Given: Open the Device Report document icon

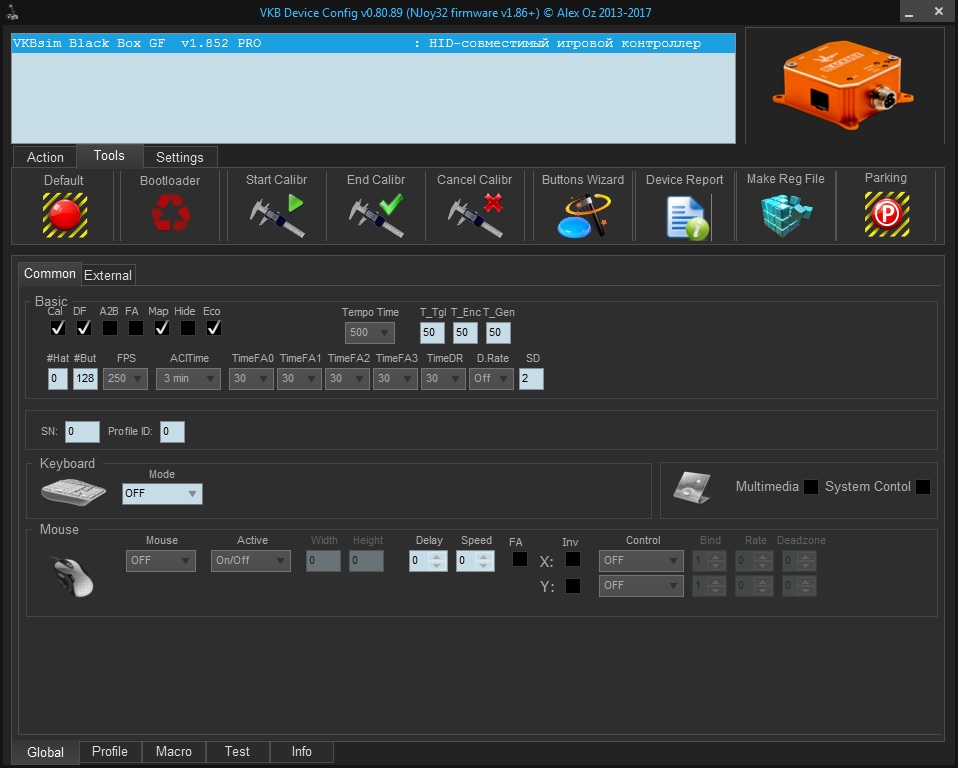Looking at the screenshot, I should [x=687, y=217].
